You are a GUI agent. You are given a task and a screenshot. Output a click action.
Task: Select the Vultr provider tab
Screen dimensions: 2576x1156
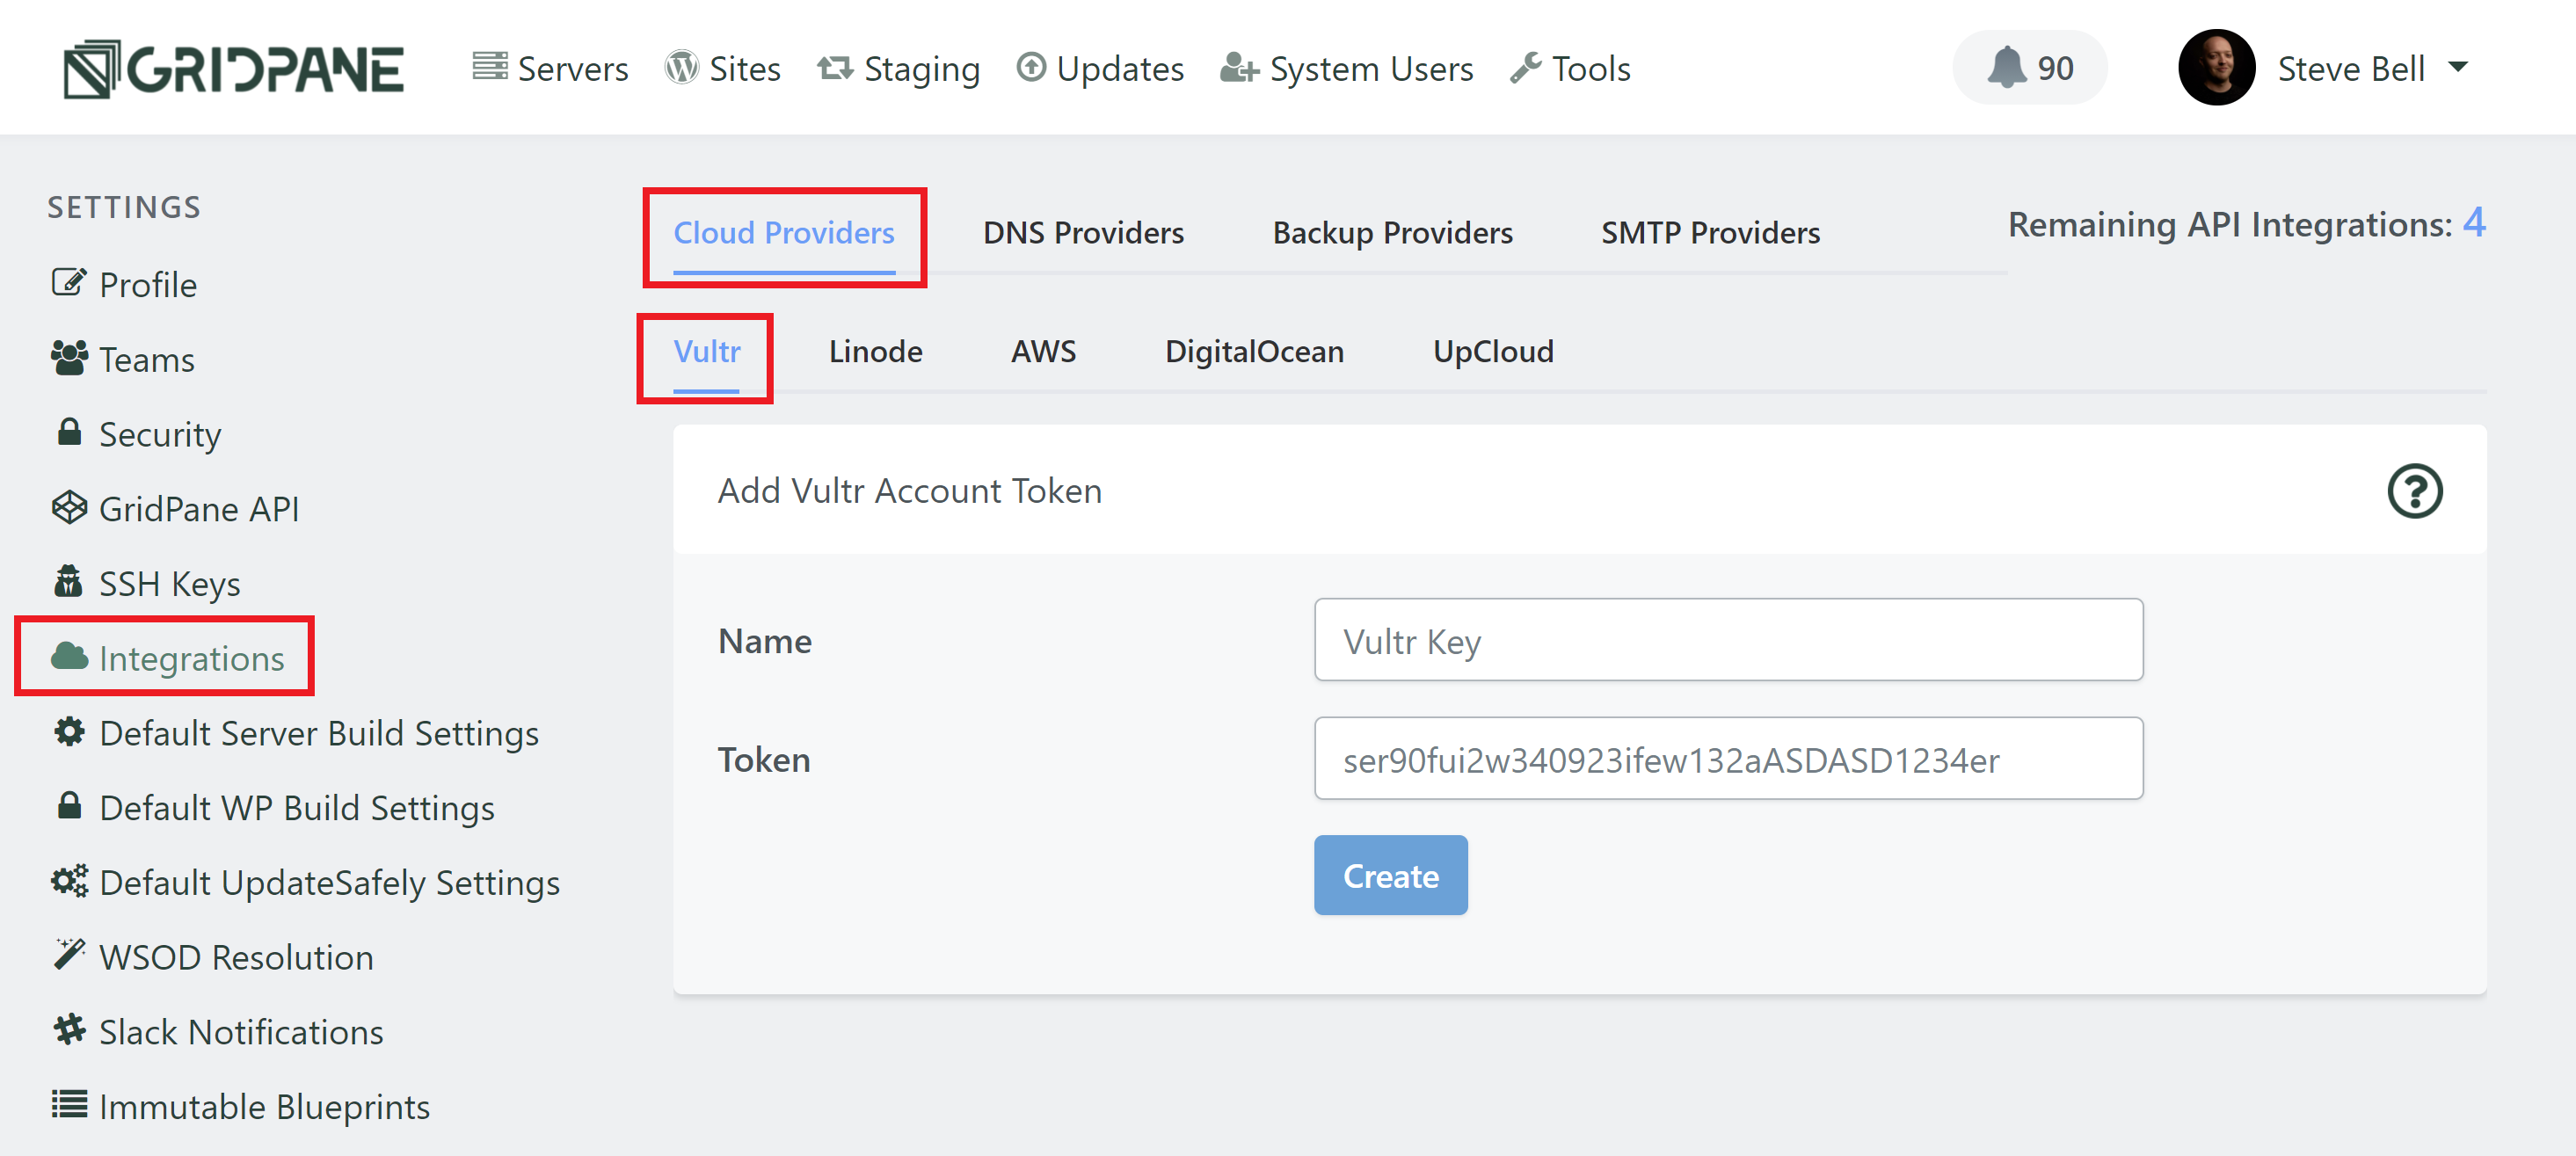coord(706,351)
